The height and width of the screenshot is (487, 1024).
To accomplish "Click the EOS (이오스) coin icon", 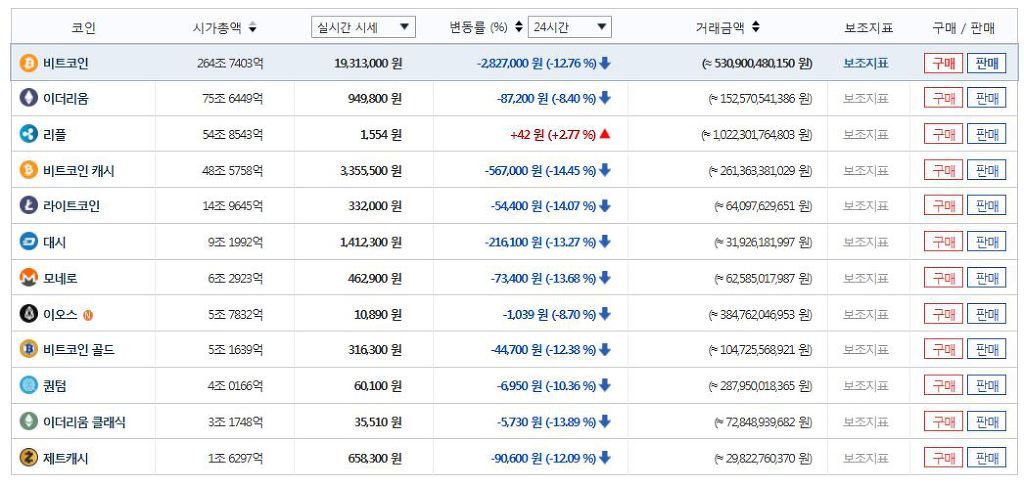I will 29,314.
